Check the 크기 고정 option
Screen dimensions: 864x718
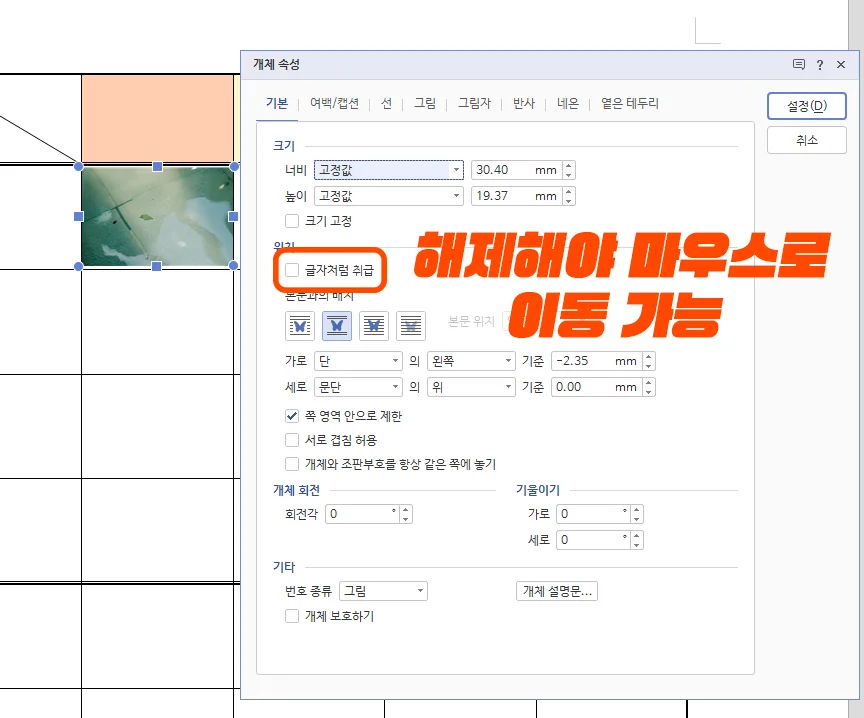click(291, 221)
